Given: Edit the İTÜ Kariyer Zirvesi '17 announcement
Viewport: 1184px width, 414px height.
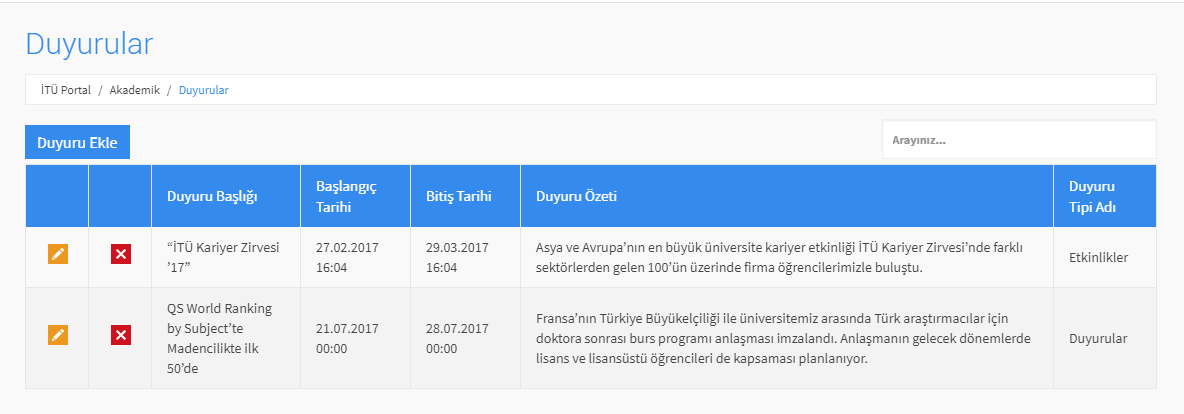Looking at the screenshot, I should [x=57, y=254].
